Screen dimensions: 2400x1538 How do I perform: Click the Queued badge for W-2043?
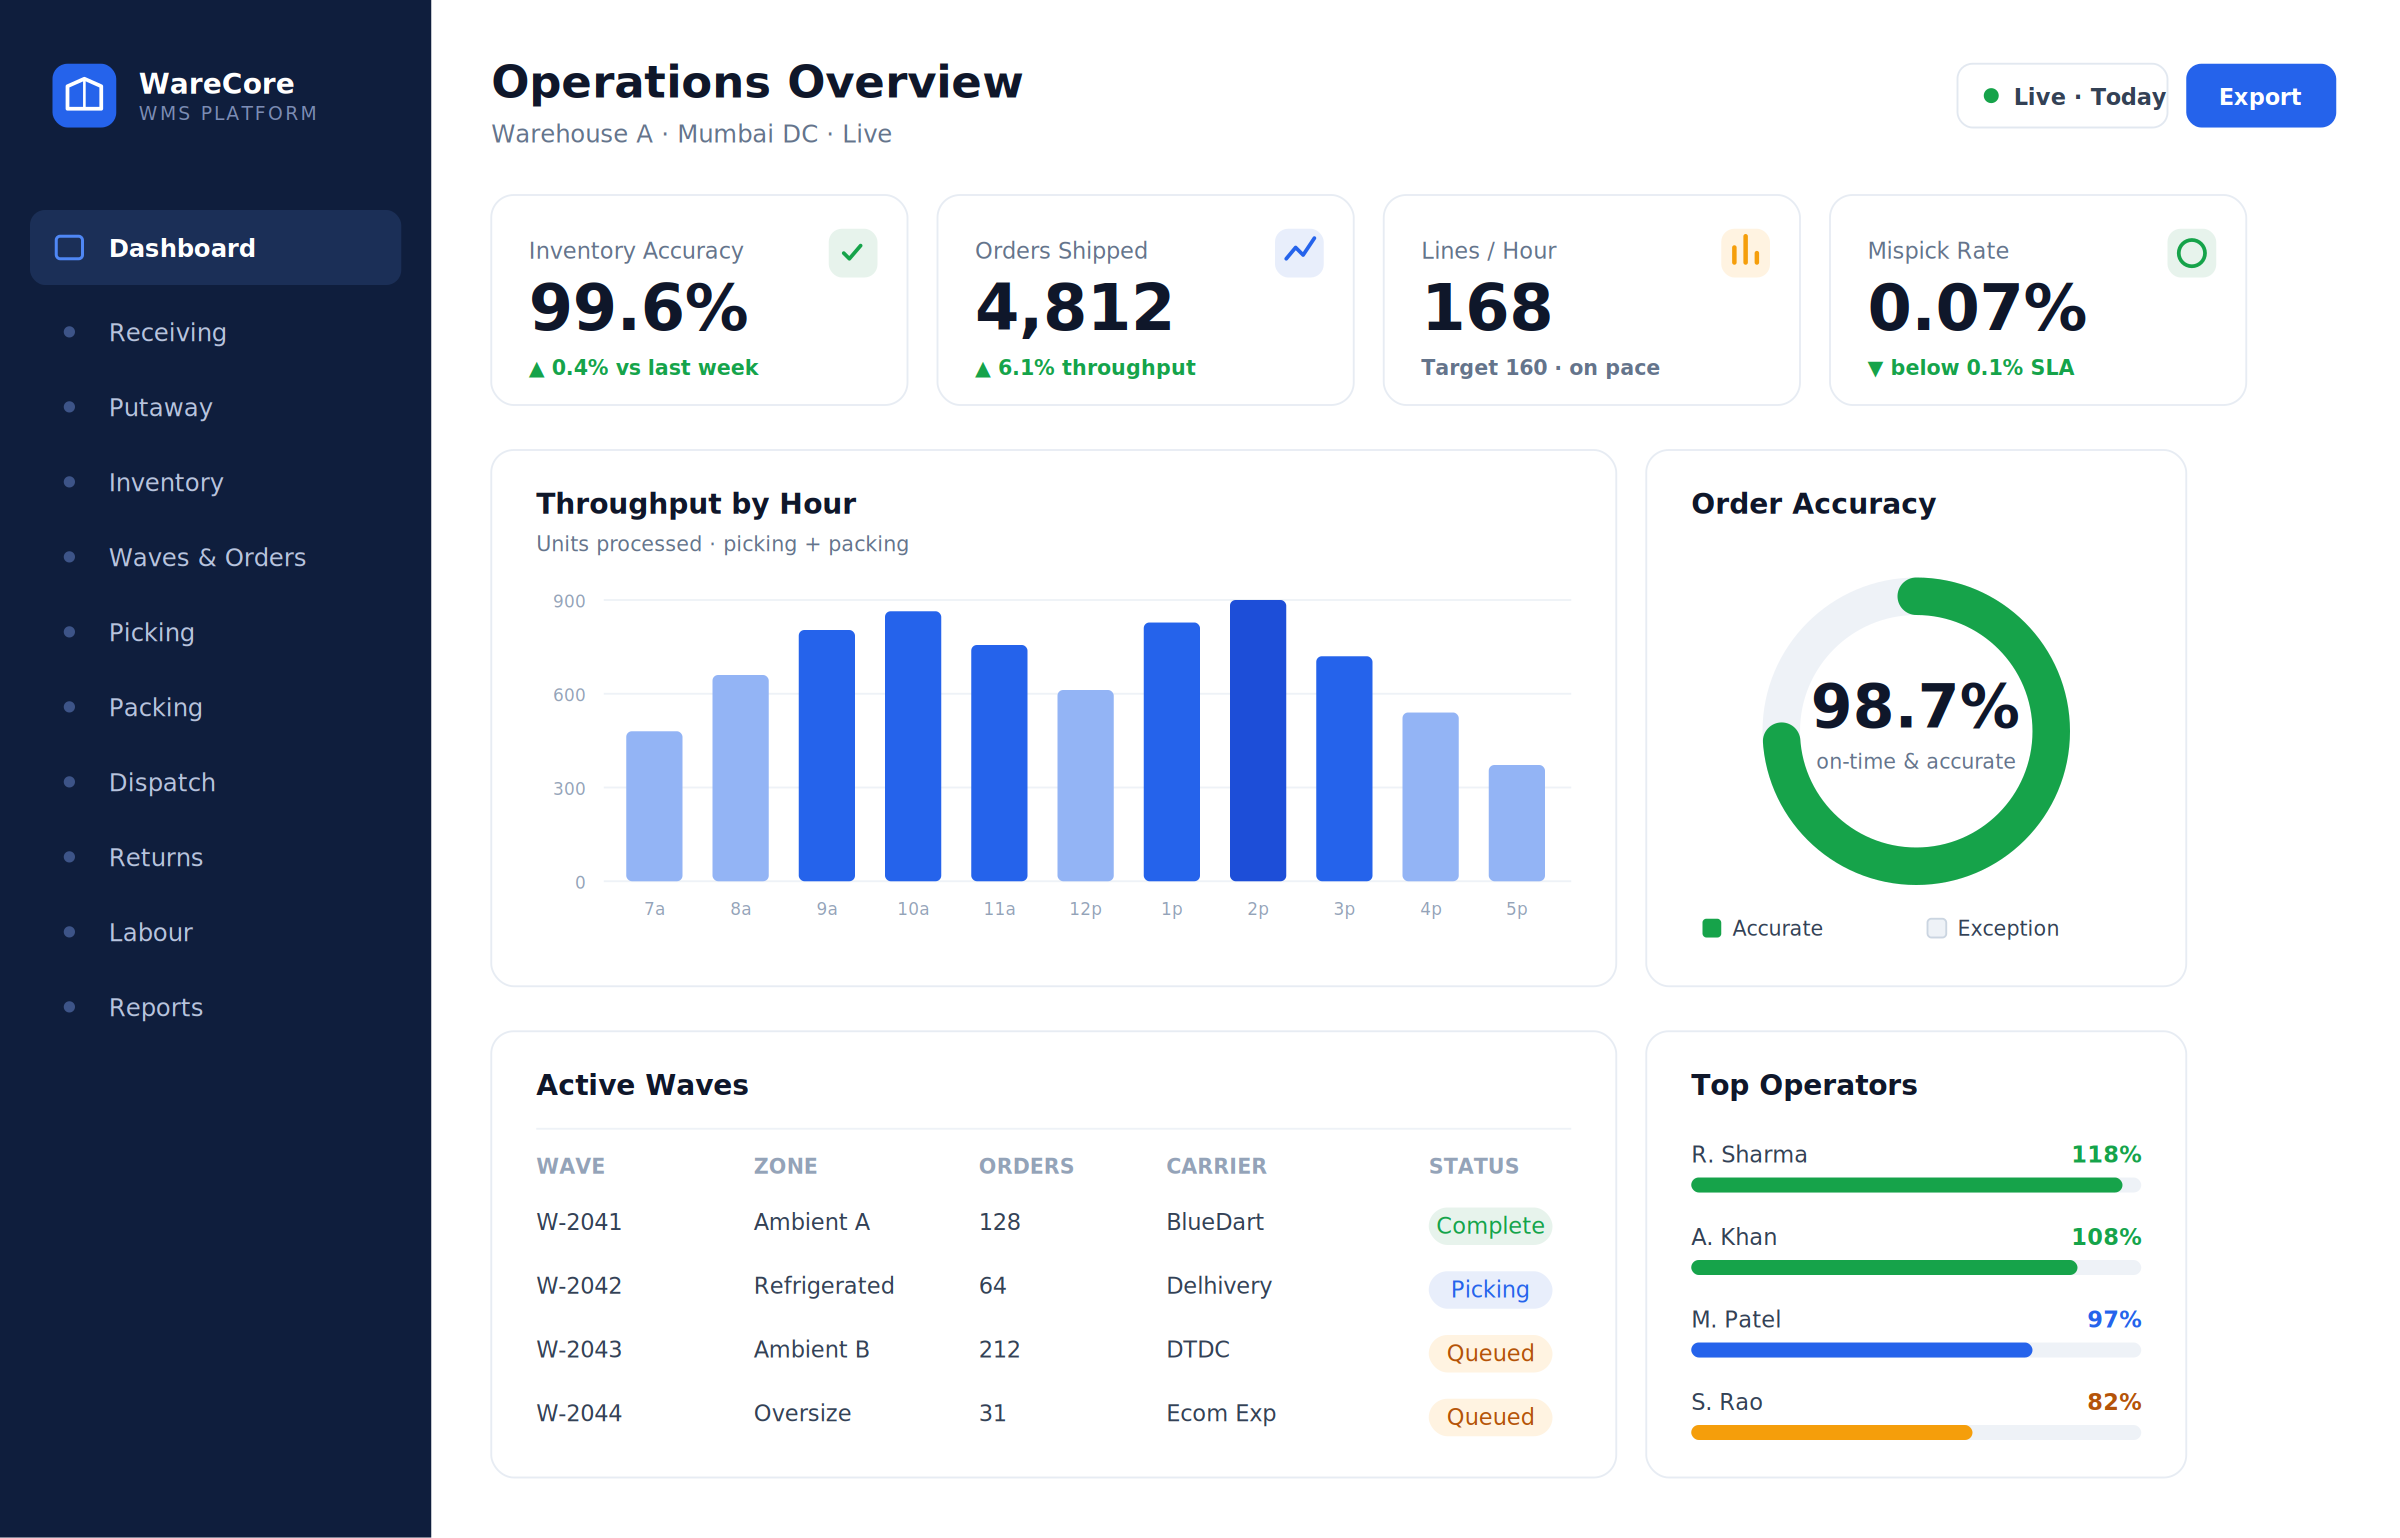1490,1353
